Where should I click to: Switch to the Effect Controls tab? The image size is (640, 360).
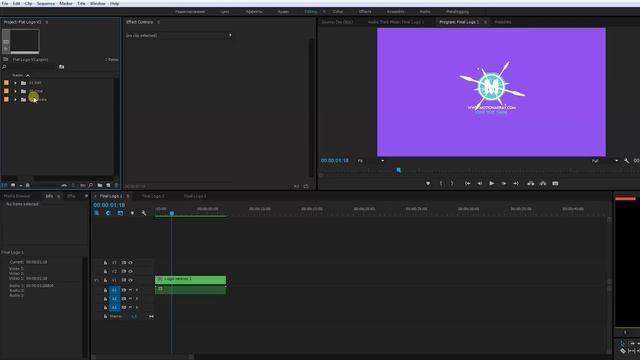(140, 22)
